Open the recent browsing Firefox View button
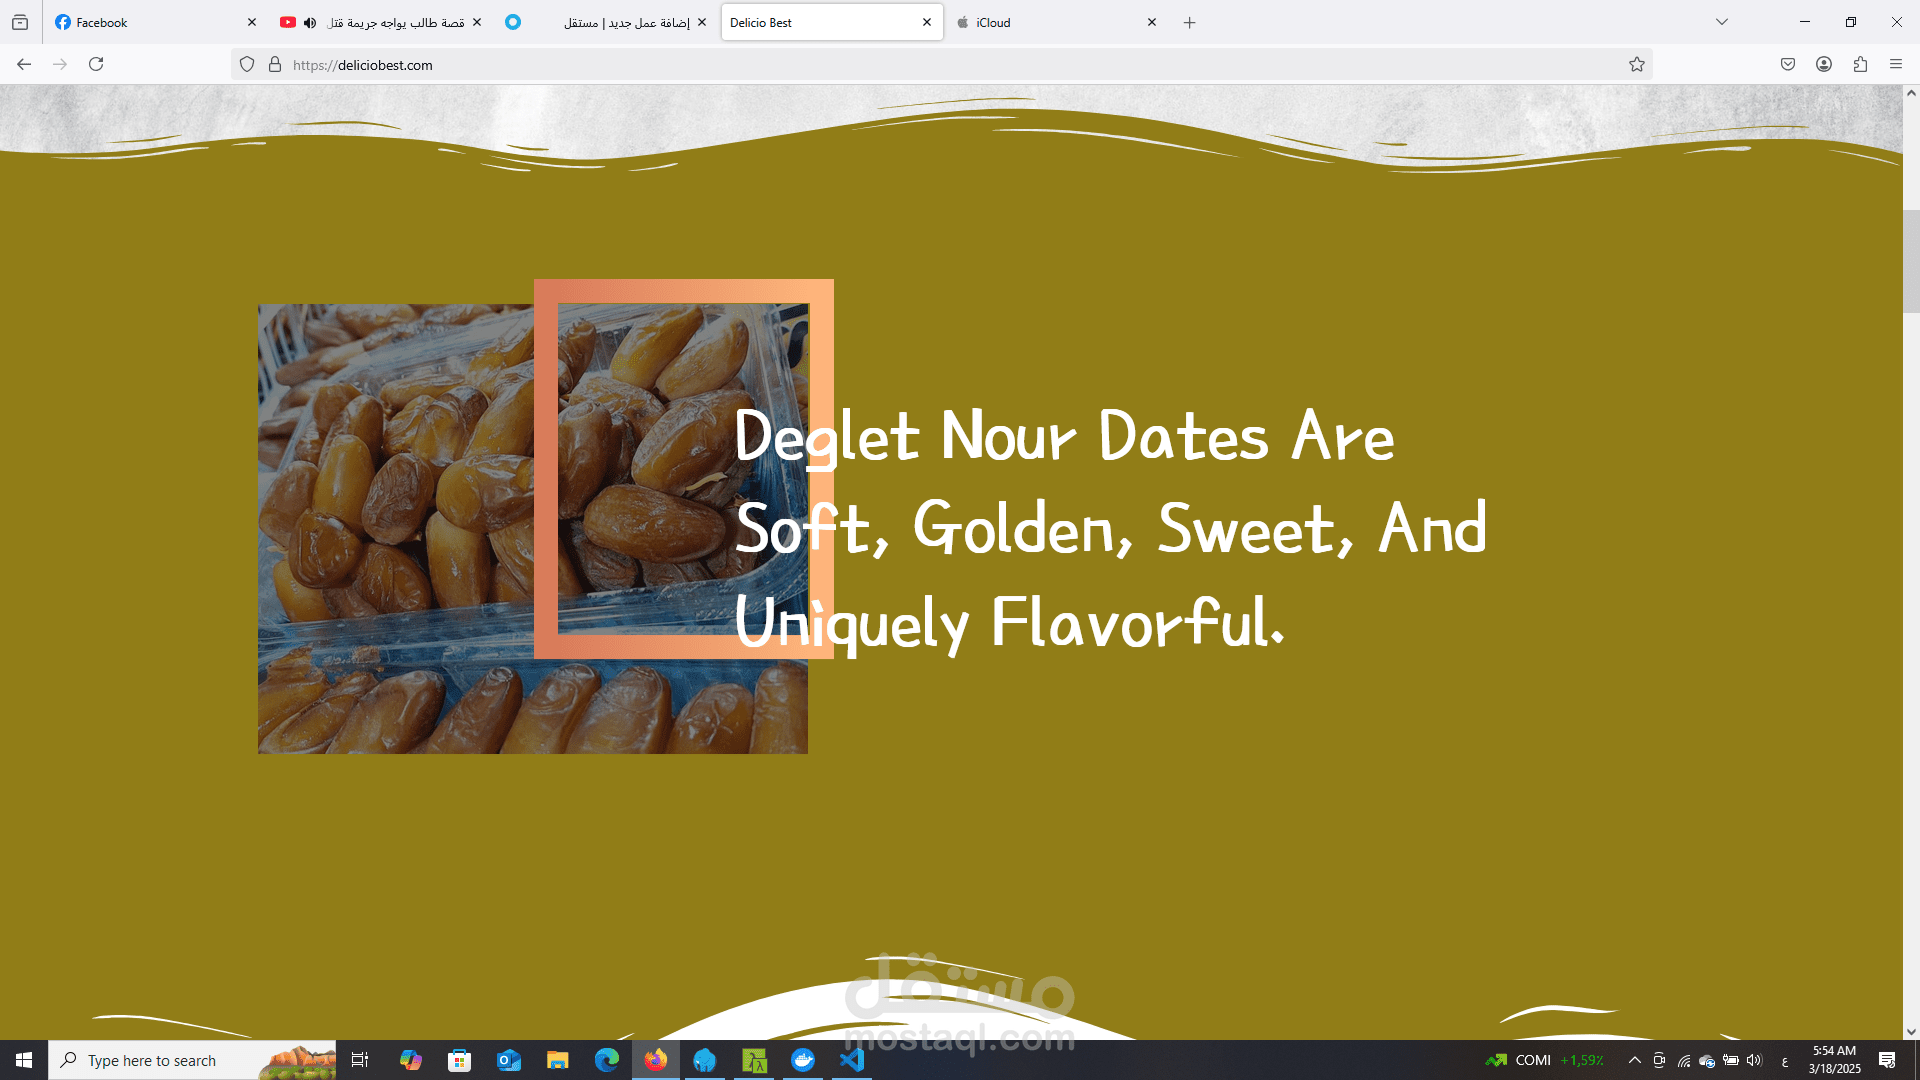Image resolution: width=1920 pixels, height=1080 pixels. (20, 22)
